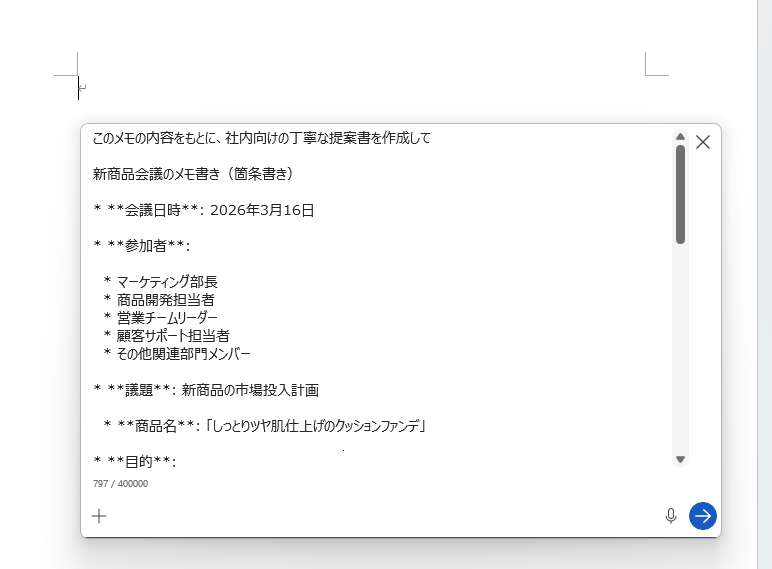Click the prompt scrollbar down arrow

[x=680, y=459]
